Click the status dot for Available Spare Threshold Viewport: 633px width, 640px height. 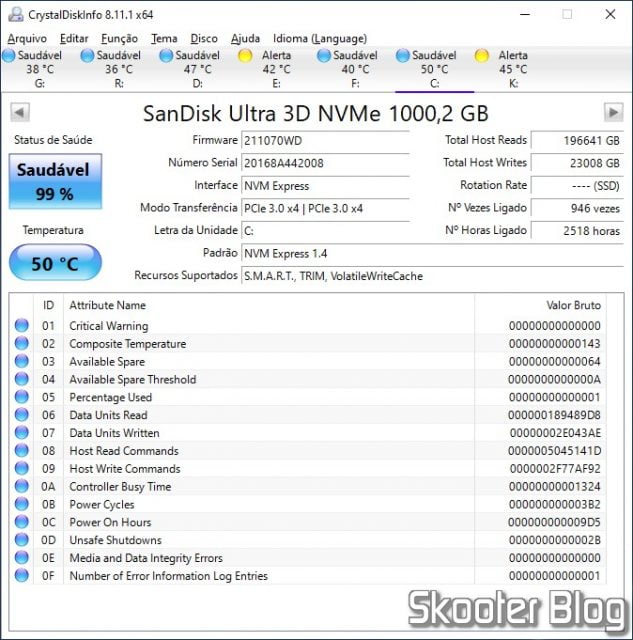click(x=22, y=379)
